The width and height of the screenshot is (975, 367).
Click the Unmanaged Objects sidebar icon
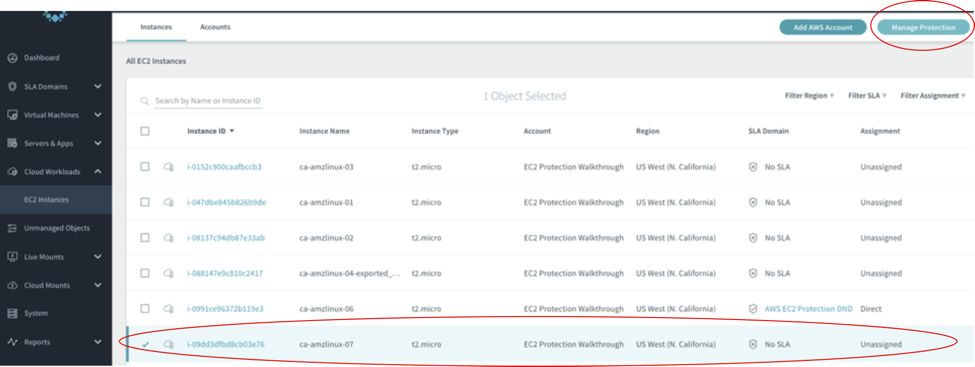(12, 228)
